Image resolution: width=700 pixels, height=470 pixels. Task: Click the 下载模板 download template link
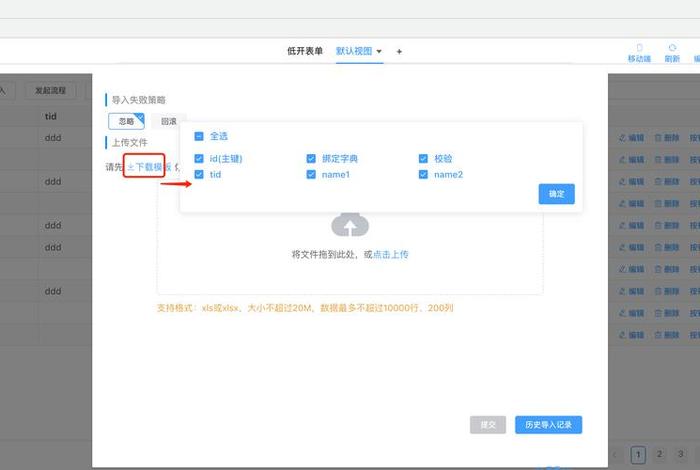(149, 167)
